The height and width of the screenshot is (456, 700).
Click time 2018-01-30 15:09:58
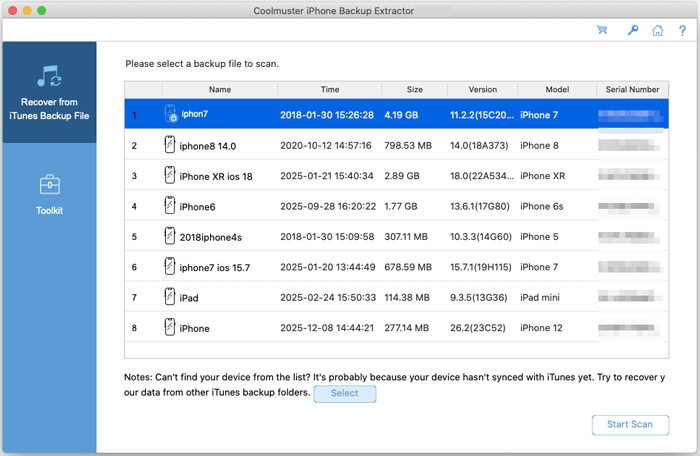[x=327, y=237]
